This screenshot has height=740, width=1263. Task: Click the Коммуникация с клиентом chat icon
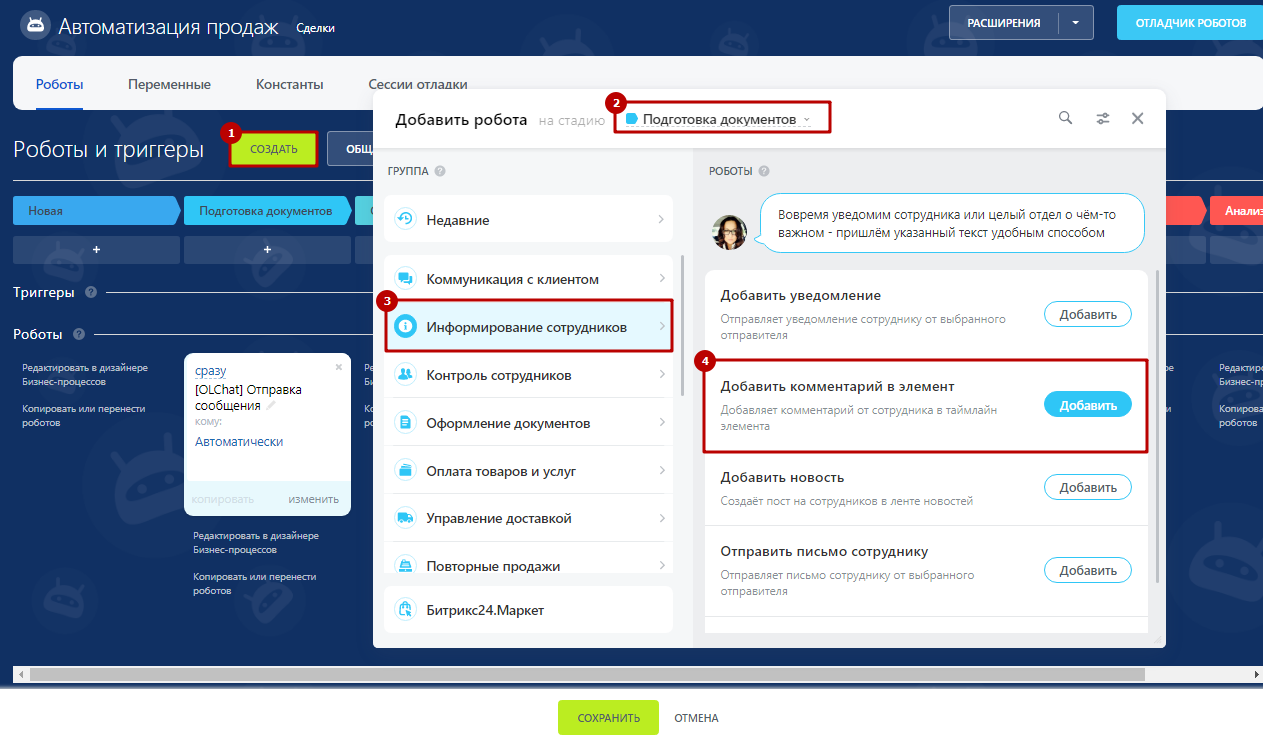[405, 279]
